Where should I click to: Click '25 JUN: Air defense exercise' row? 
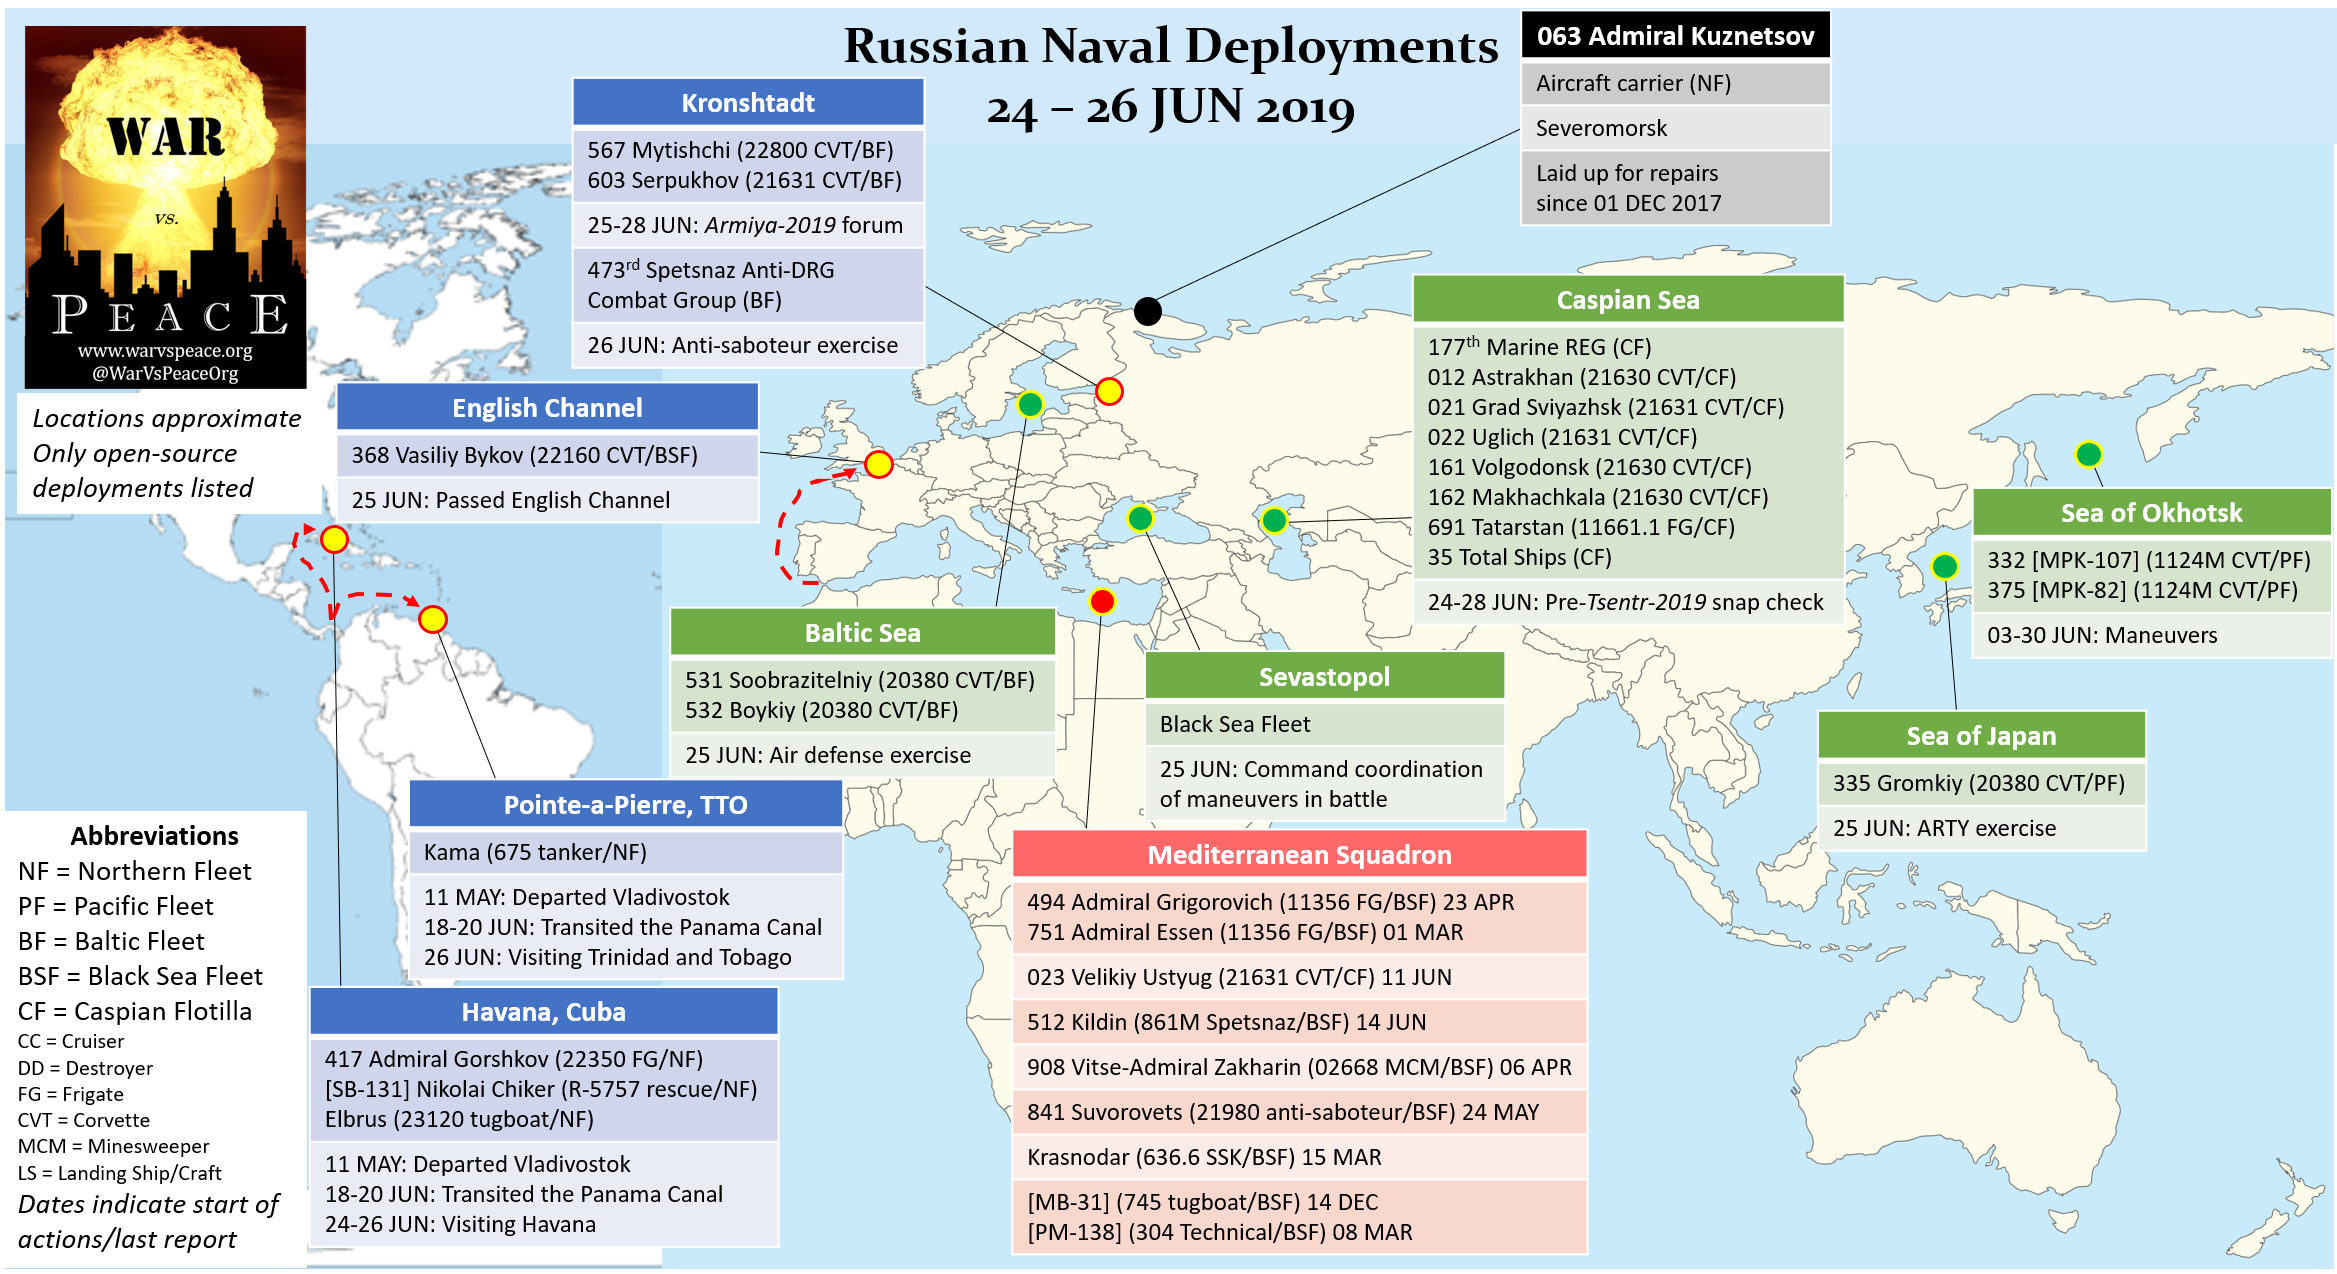click(x=862, y=755)
